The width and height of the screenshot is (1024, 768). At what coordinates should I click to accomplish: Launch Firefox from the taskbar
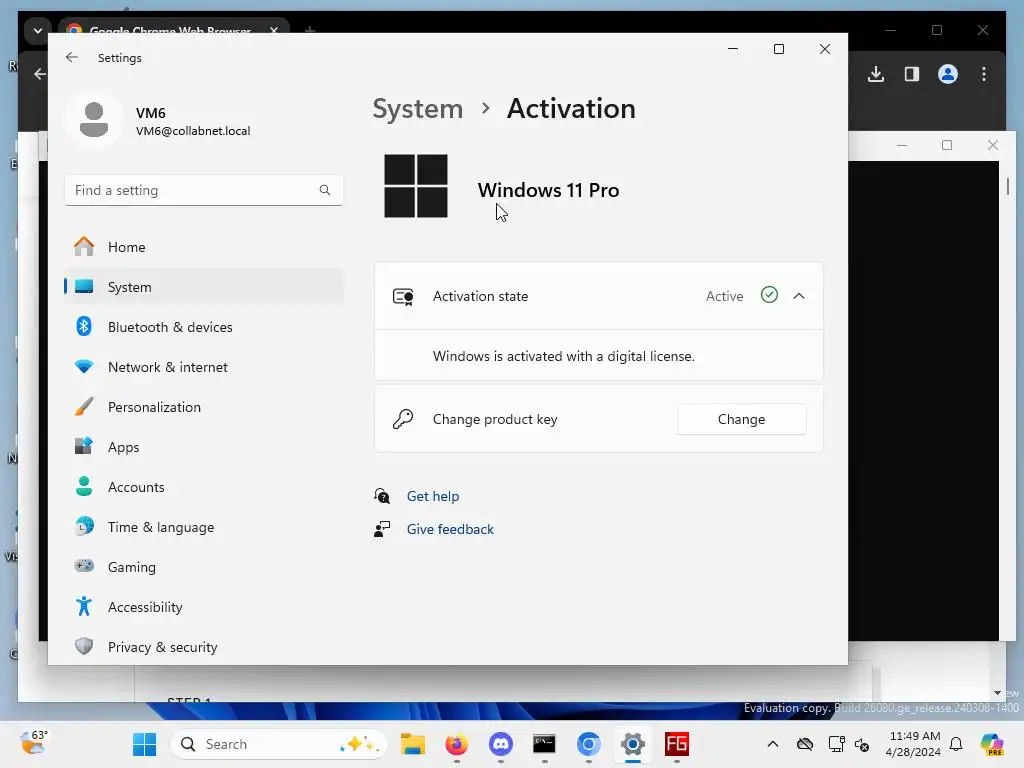(x=456, y=744)
